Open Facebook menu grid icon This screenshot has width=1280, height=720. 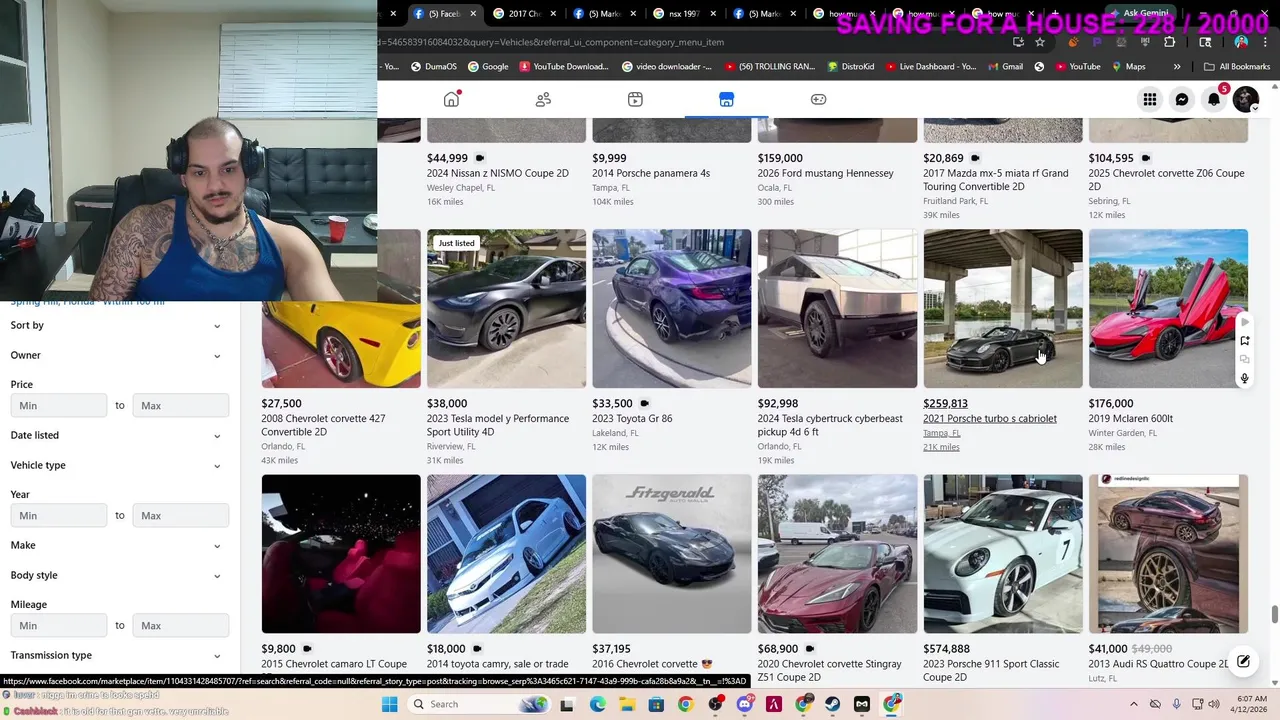pos(1150,99)
